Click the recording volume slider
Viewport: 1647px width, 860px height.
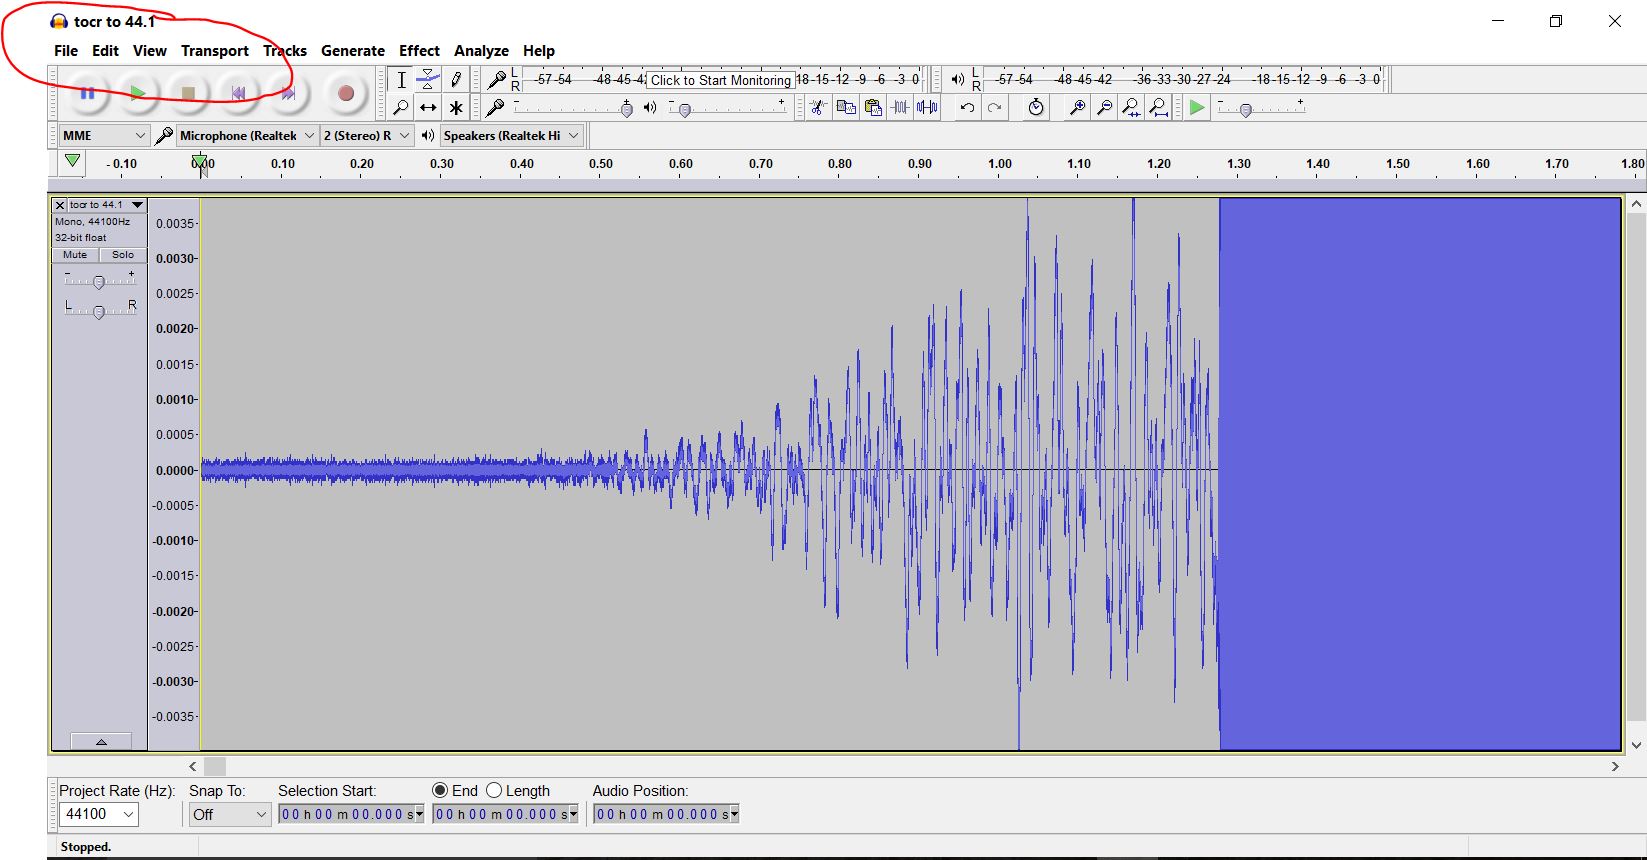point(573,108)
